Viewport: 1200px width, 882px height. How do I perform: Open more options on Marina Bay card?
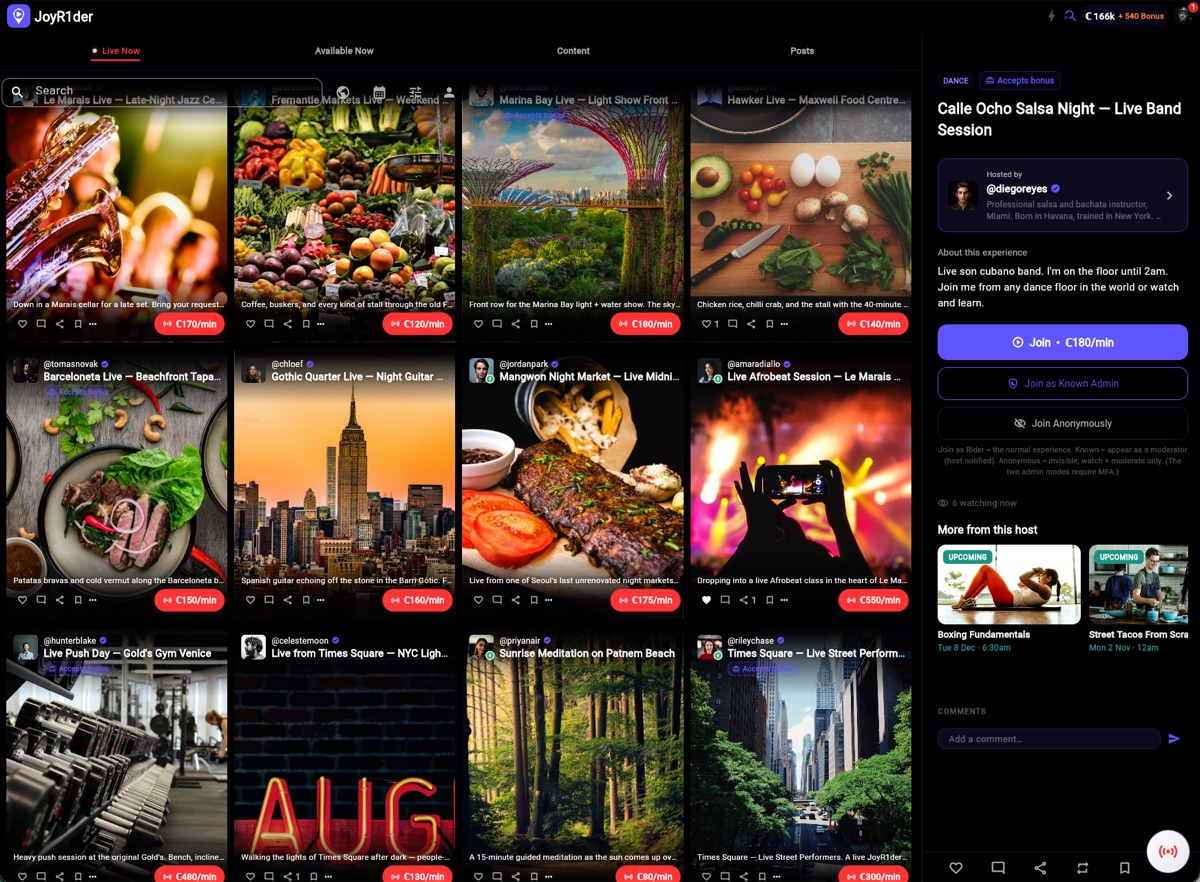point(549,324)
